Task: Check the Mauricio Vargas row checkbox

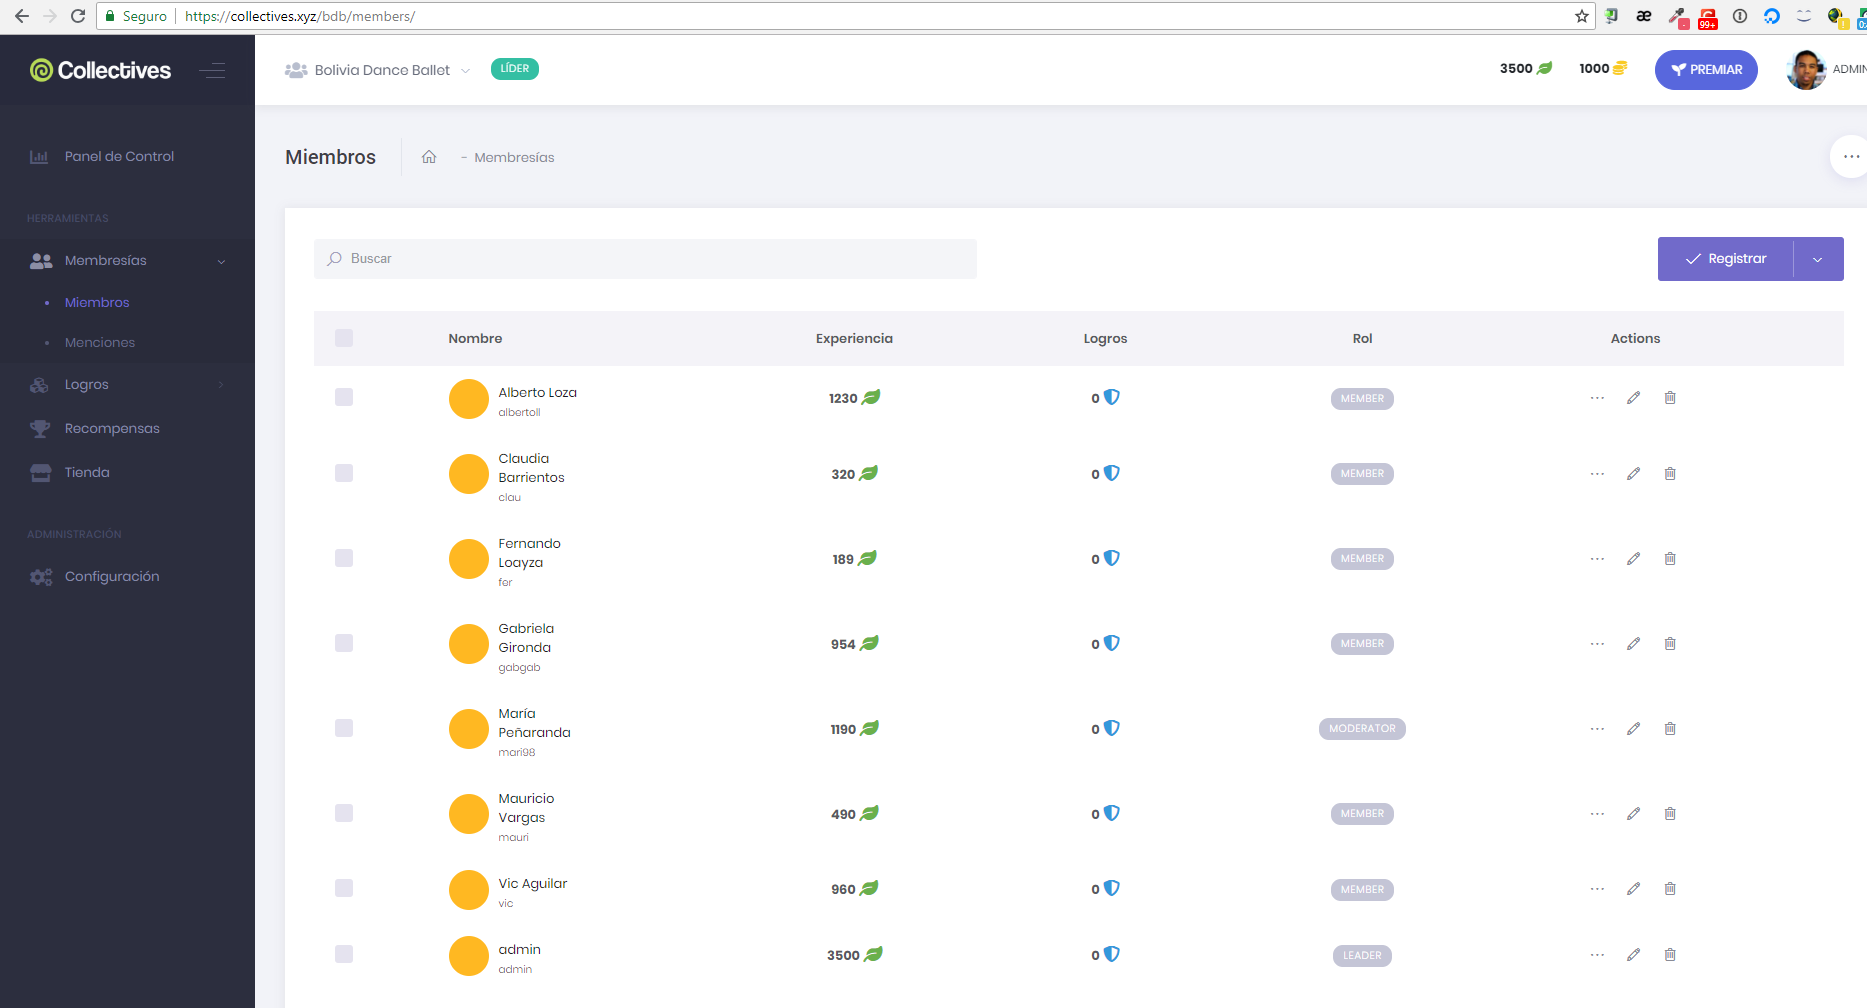Action: point(344,813)
